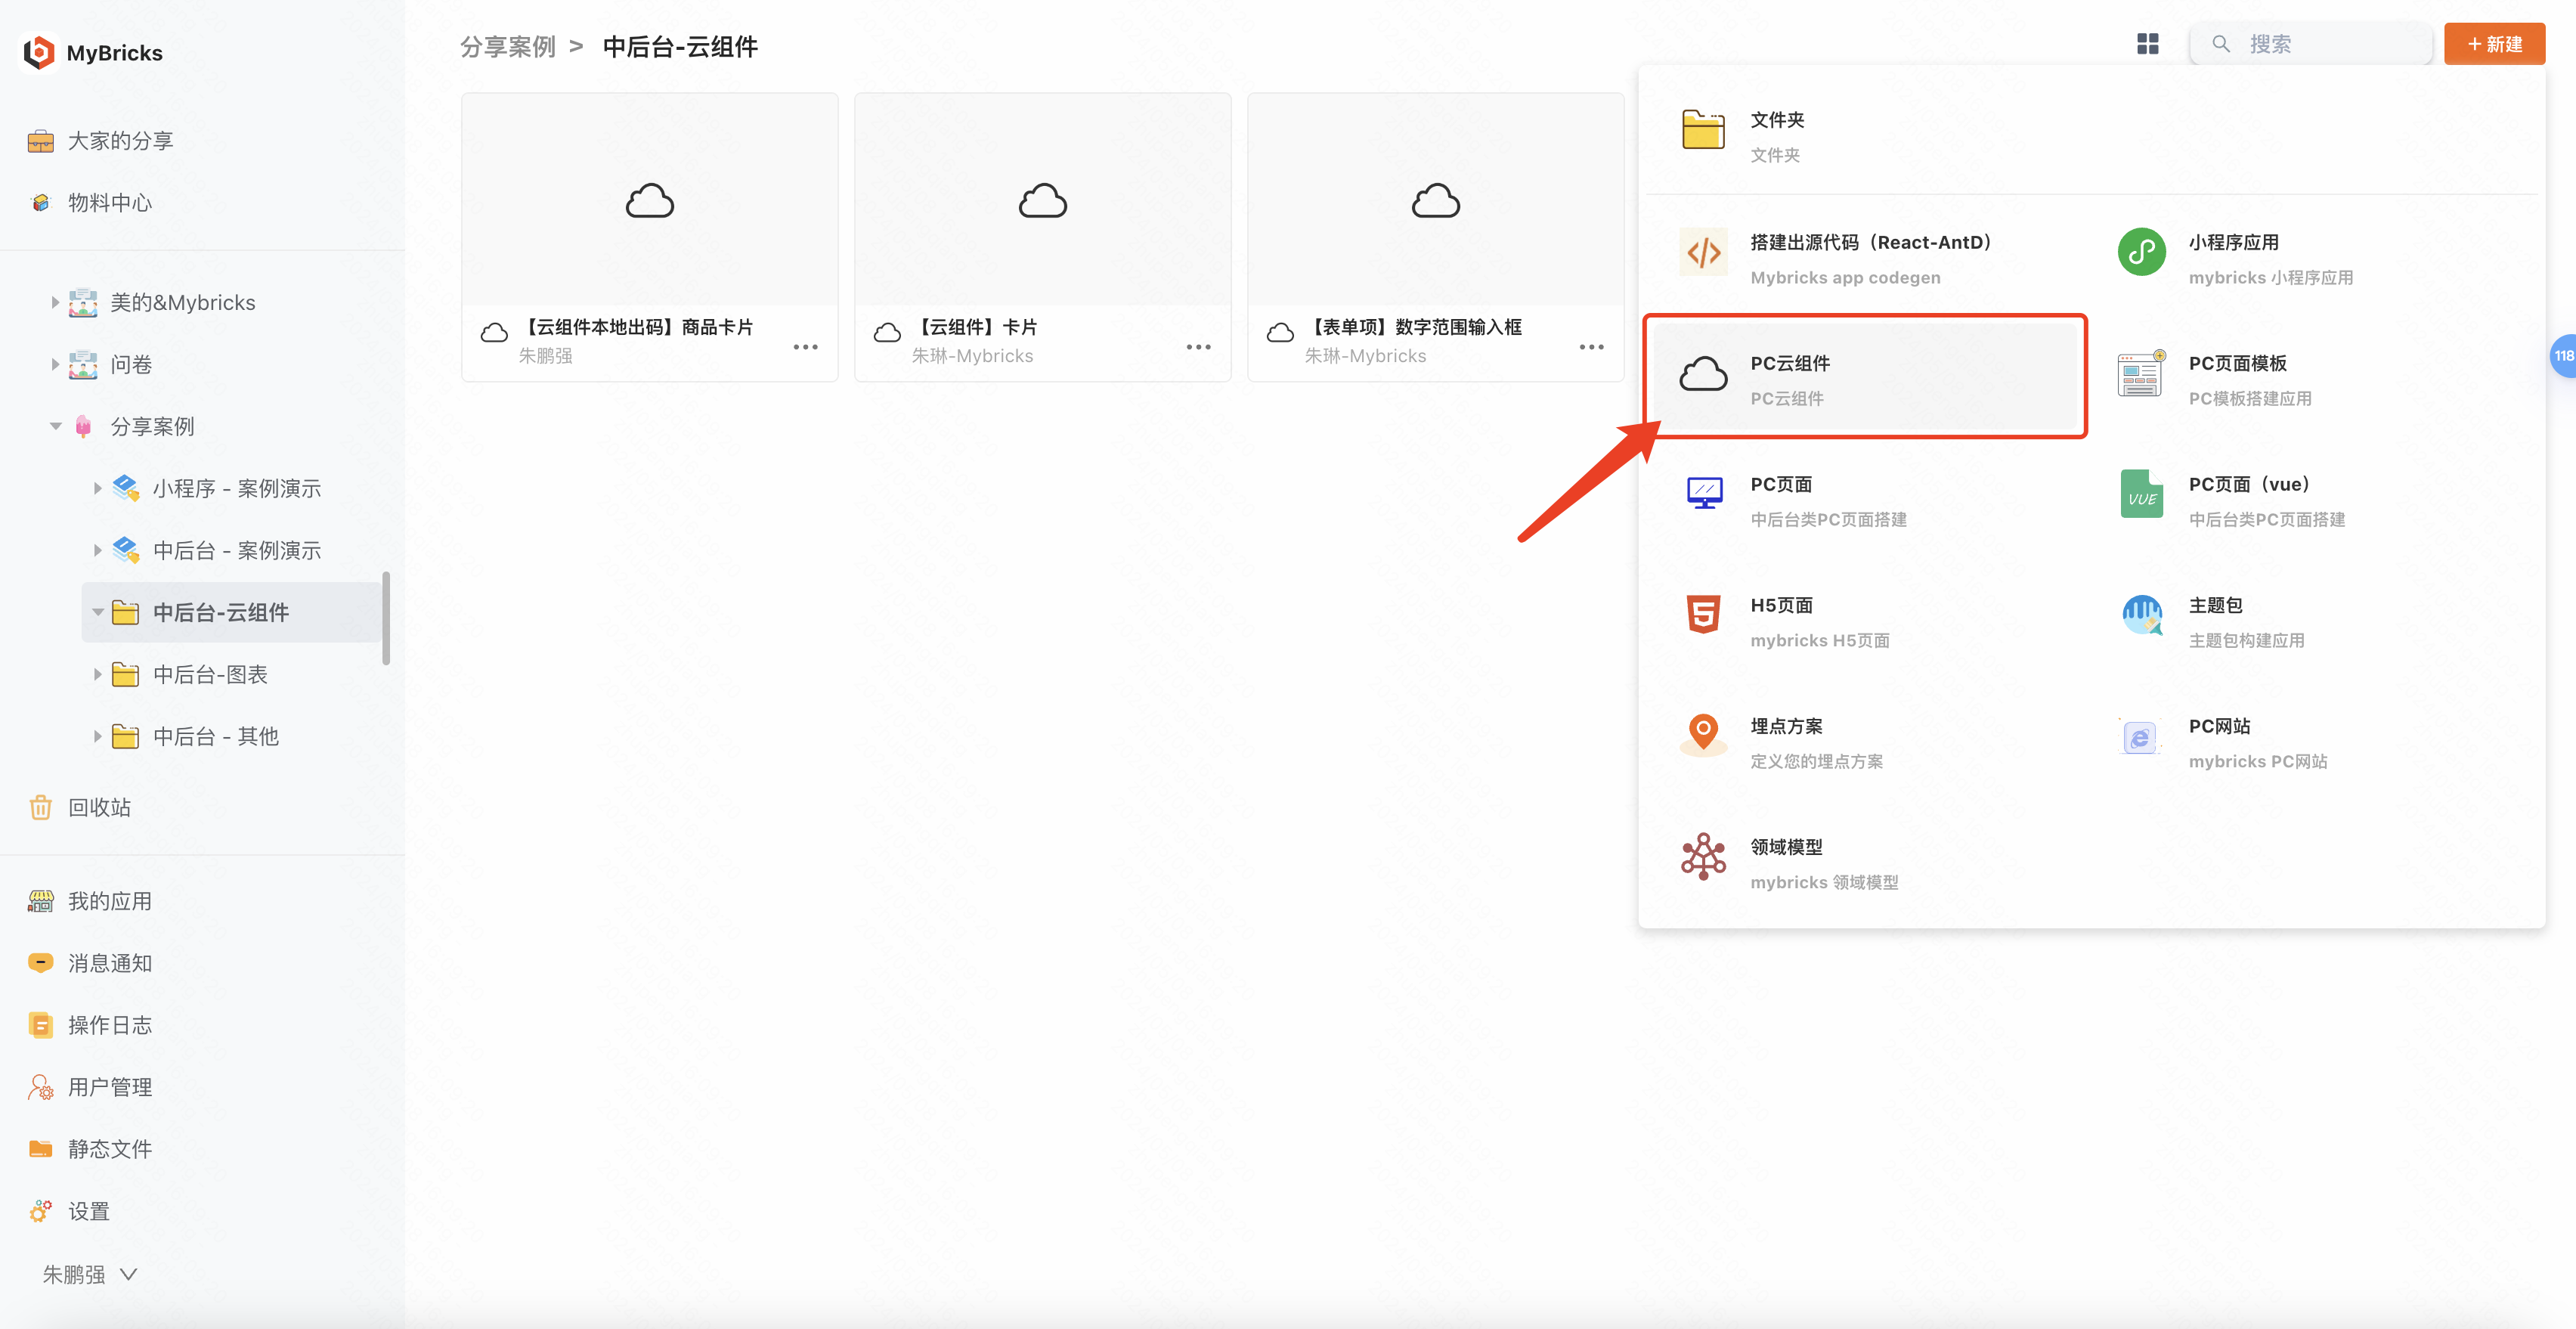
Task: Click 中后台 - 案例演示 label
Action: [x=237, y=551]
